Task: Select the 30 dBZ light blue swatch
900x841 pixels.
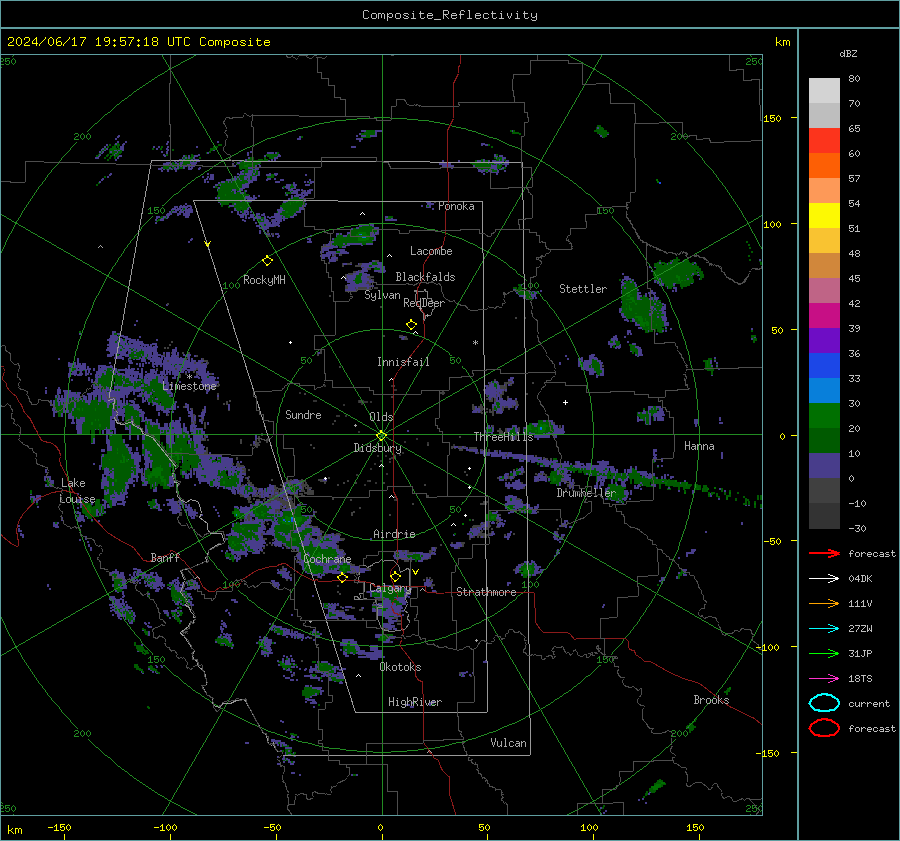Action: pos(824,390)
